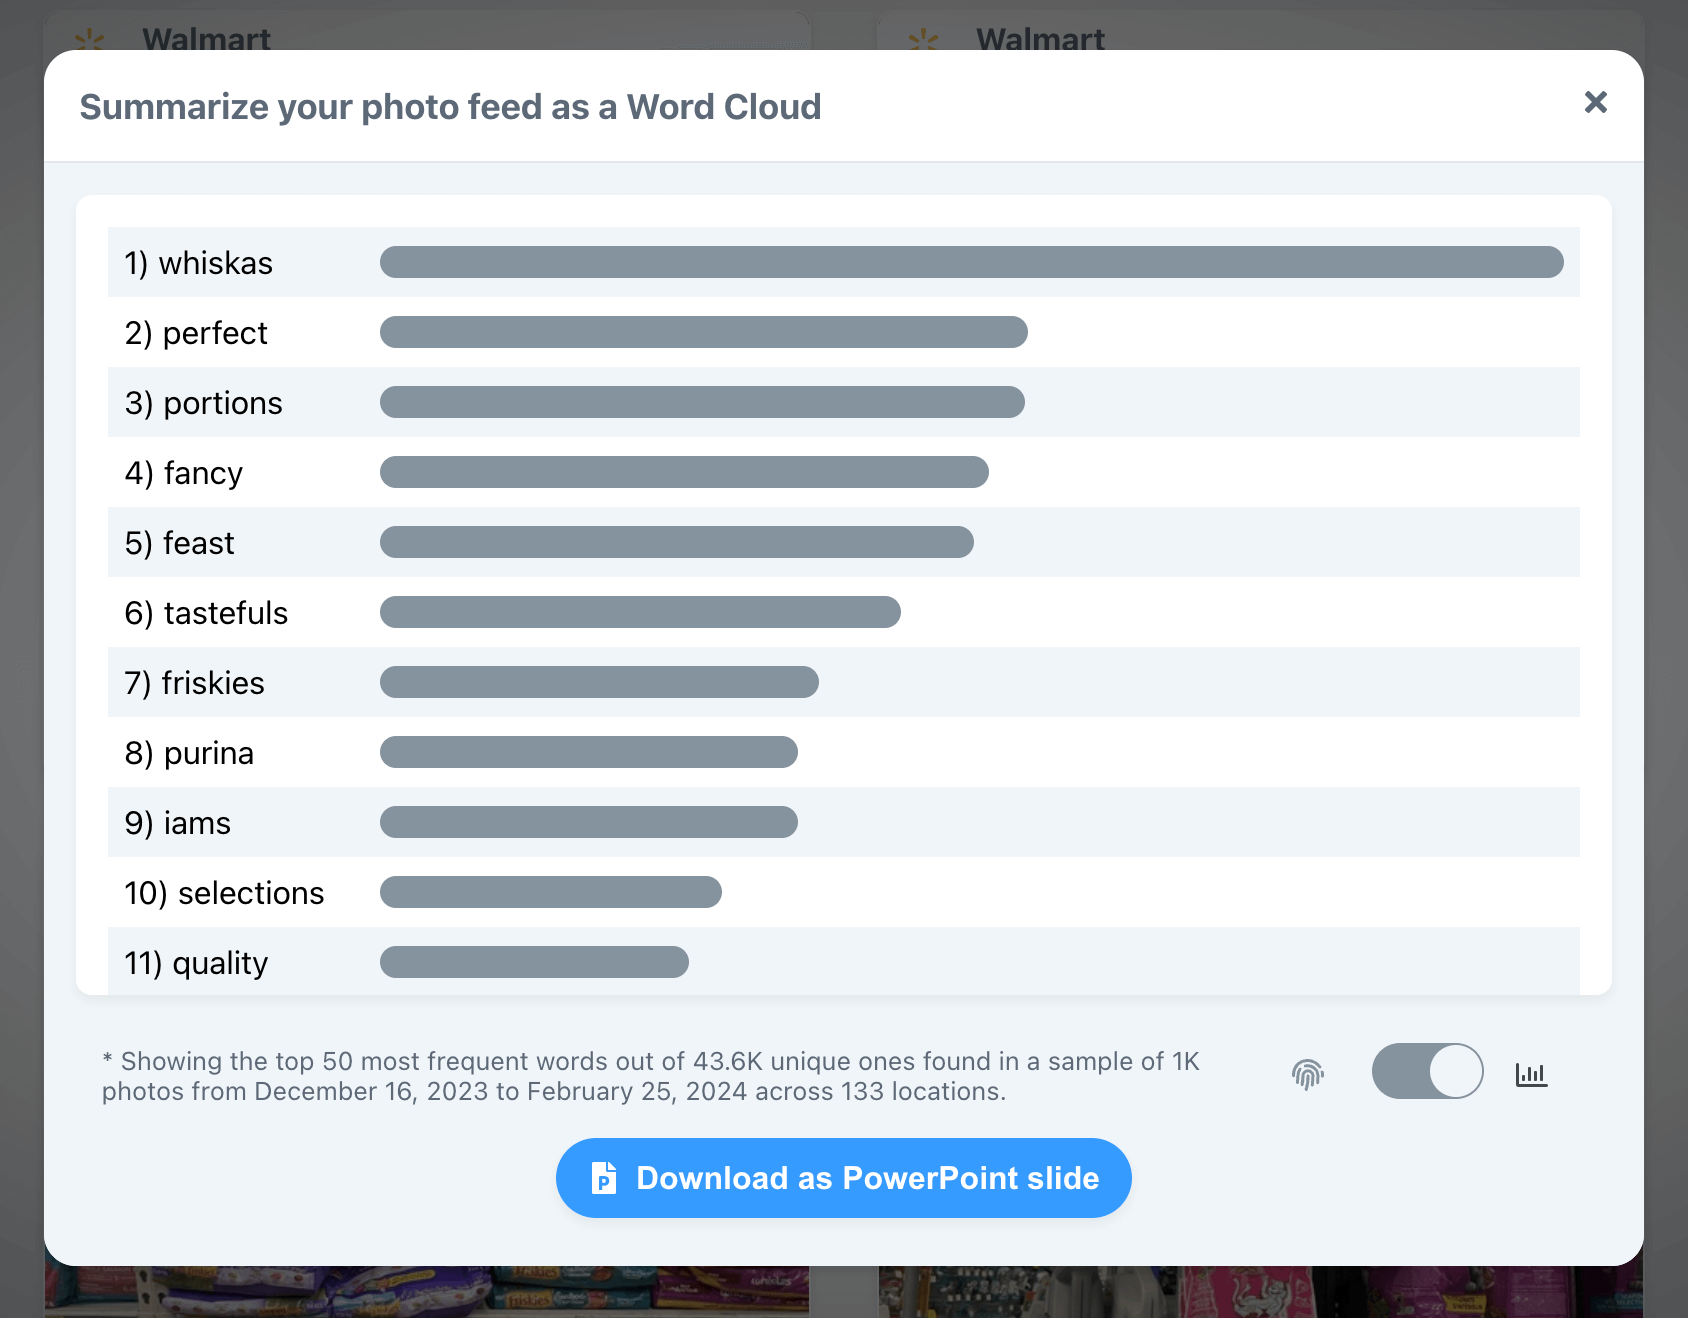
Task: Click the bar chart view icon
Action: (x=1531, y=1073)
